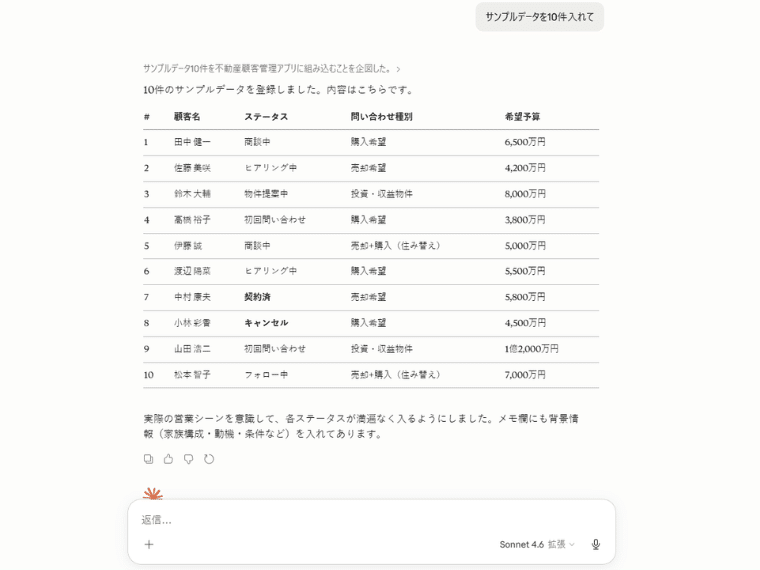This screenshot has height=570, width=760.
Task: Click the 顧客名 column header
Action: (x=187, y=117)
